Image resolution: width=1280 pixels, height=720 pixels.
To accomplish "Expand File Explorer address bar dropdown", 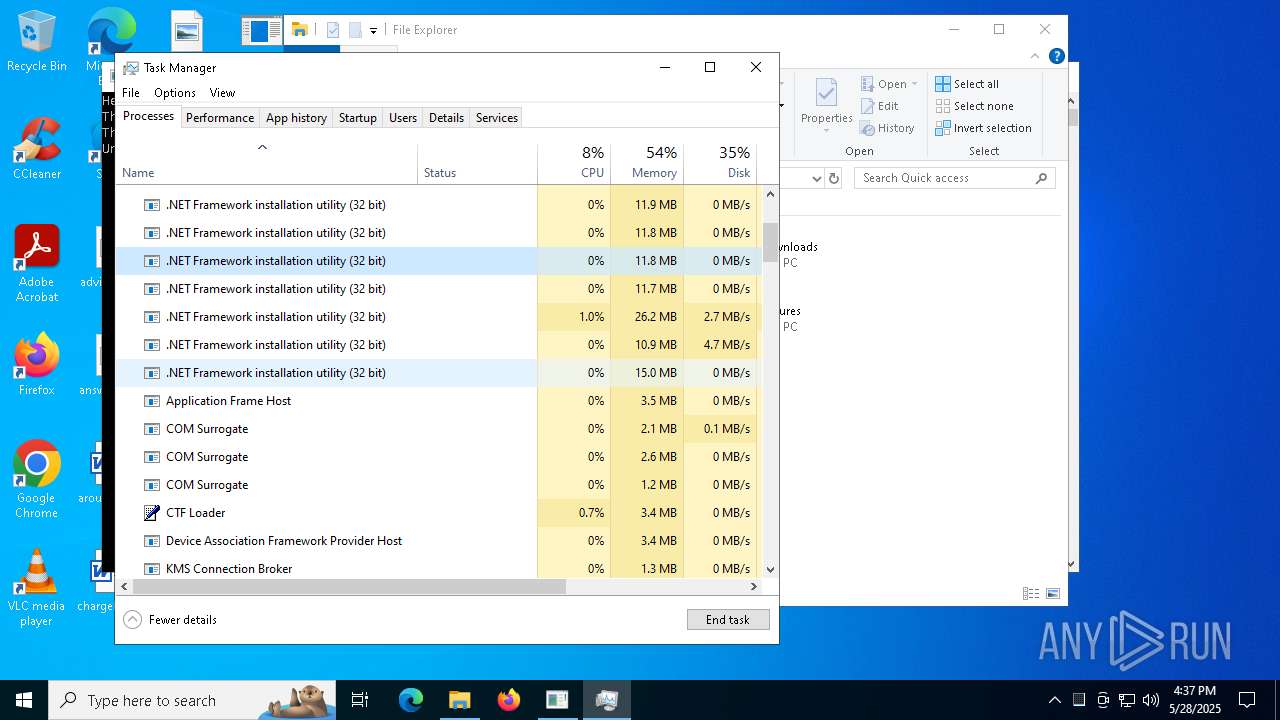I will point(816,178).
